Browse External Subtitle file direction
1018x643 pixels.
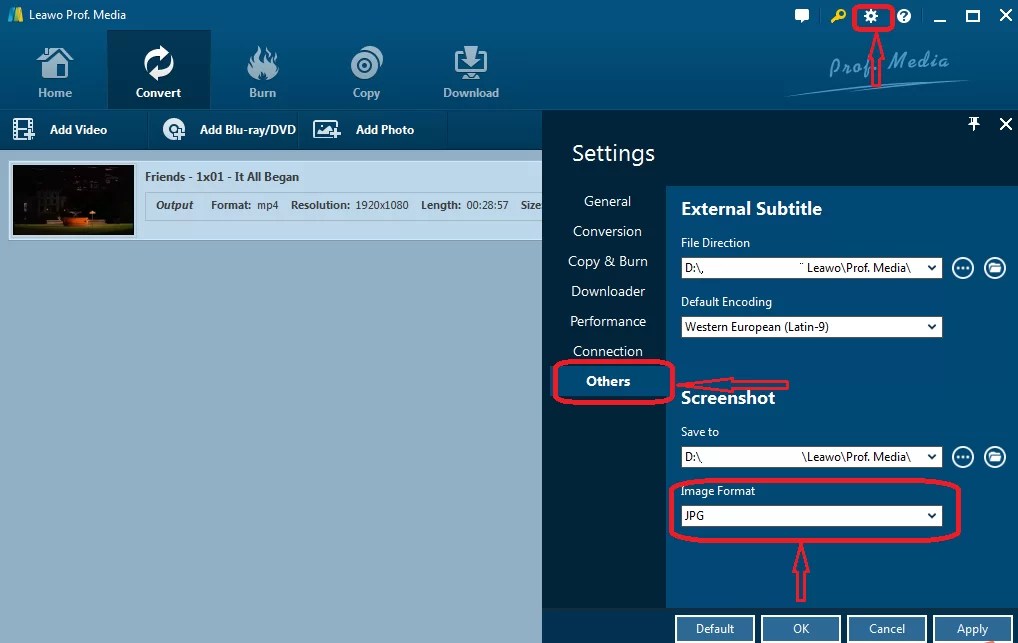962,268
